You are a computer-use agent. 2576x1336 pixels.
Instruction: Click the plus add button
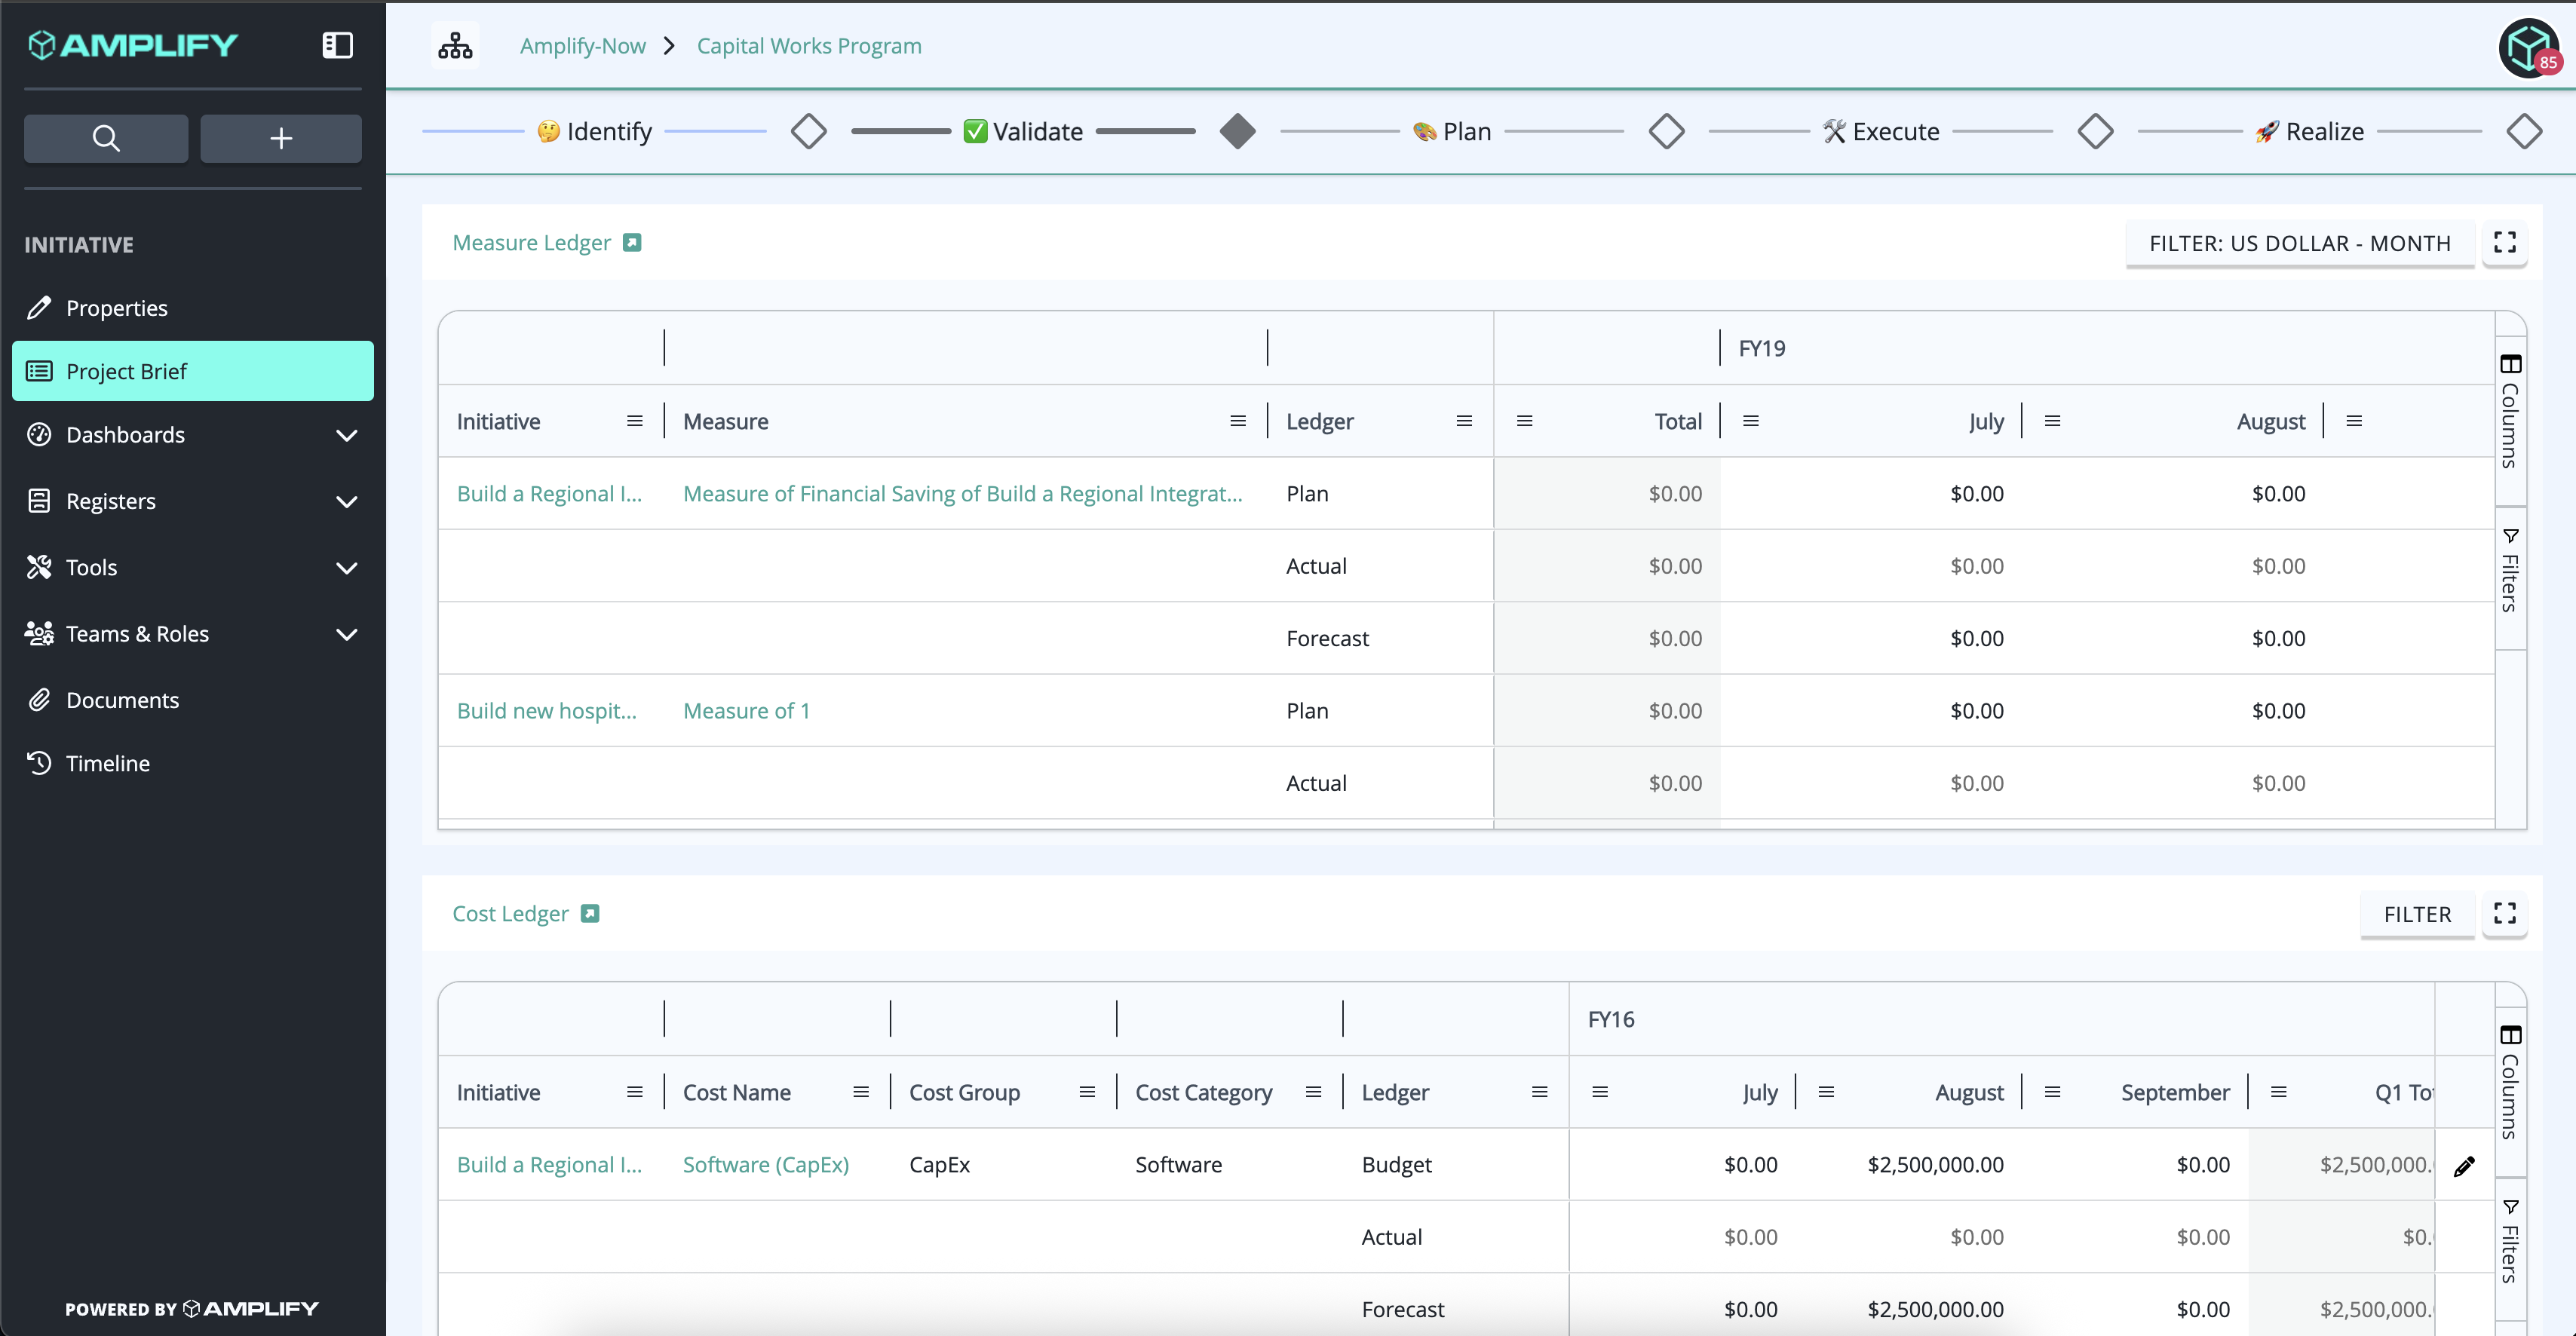coord(281,138)
